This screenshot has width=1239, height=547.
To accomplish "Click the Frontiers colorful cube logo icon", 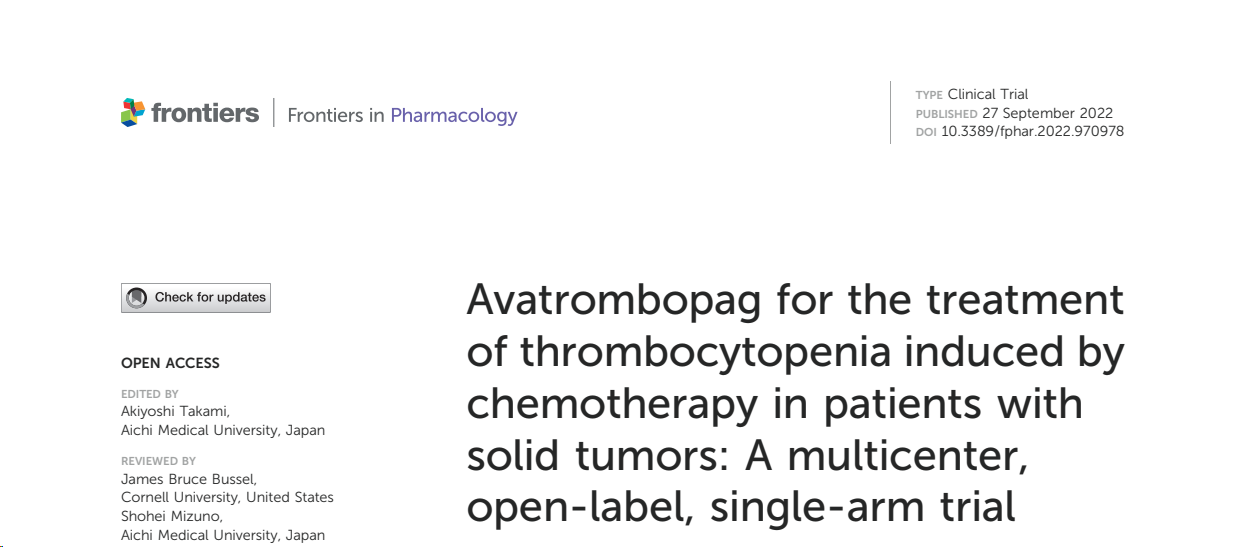I will [x=133, y=113].
